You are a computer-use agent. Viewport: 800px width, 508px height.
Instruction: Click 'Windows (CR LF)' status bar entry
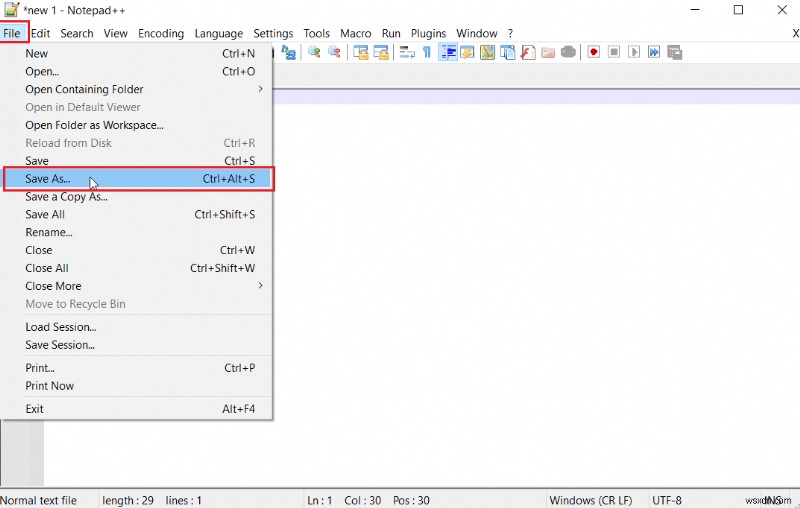[591, 500]
